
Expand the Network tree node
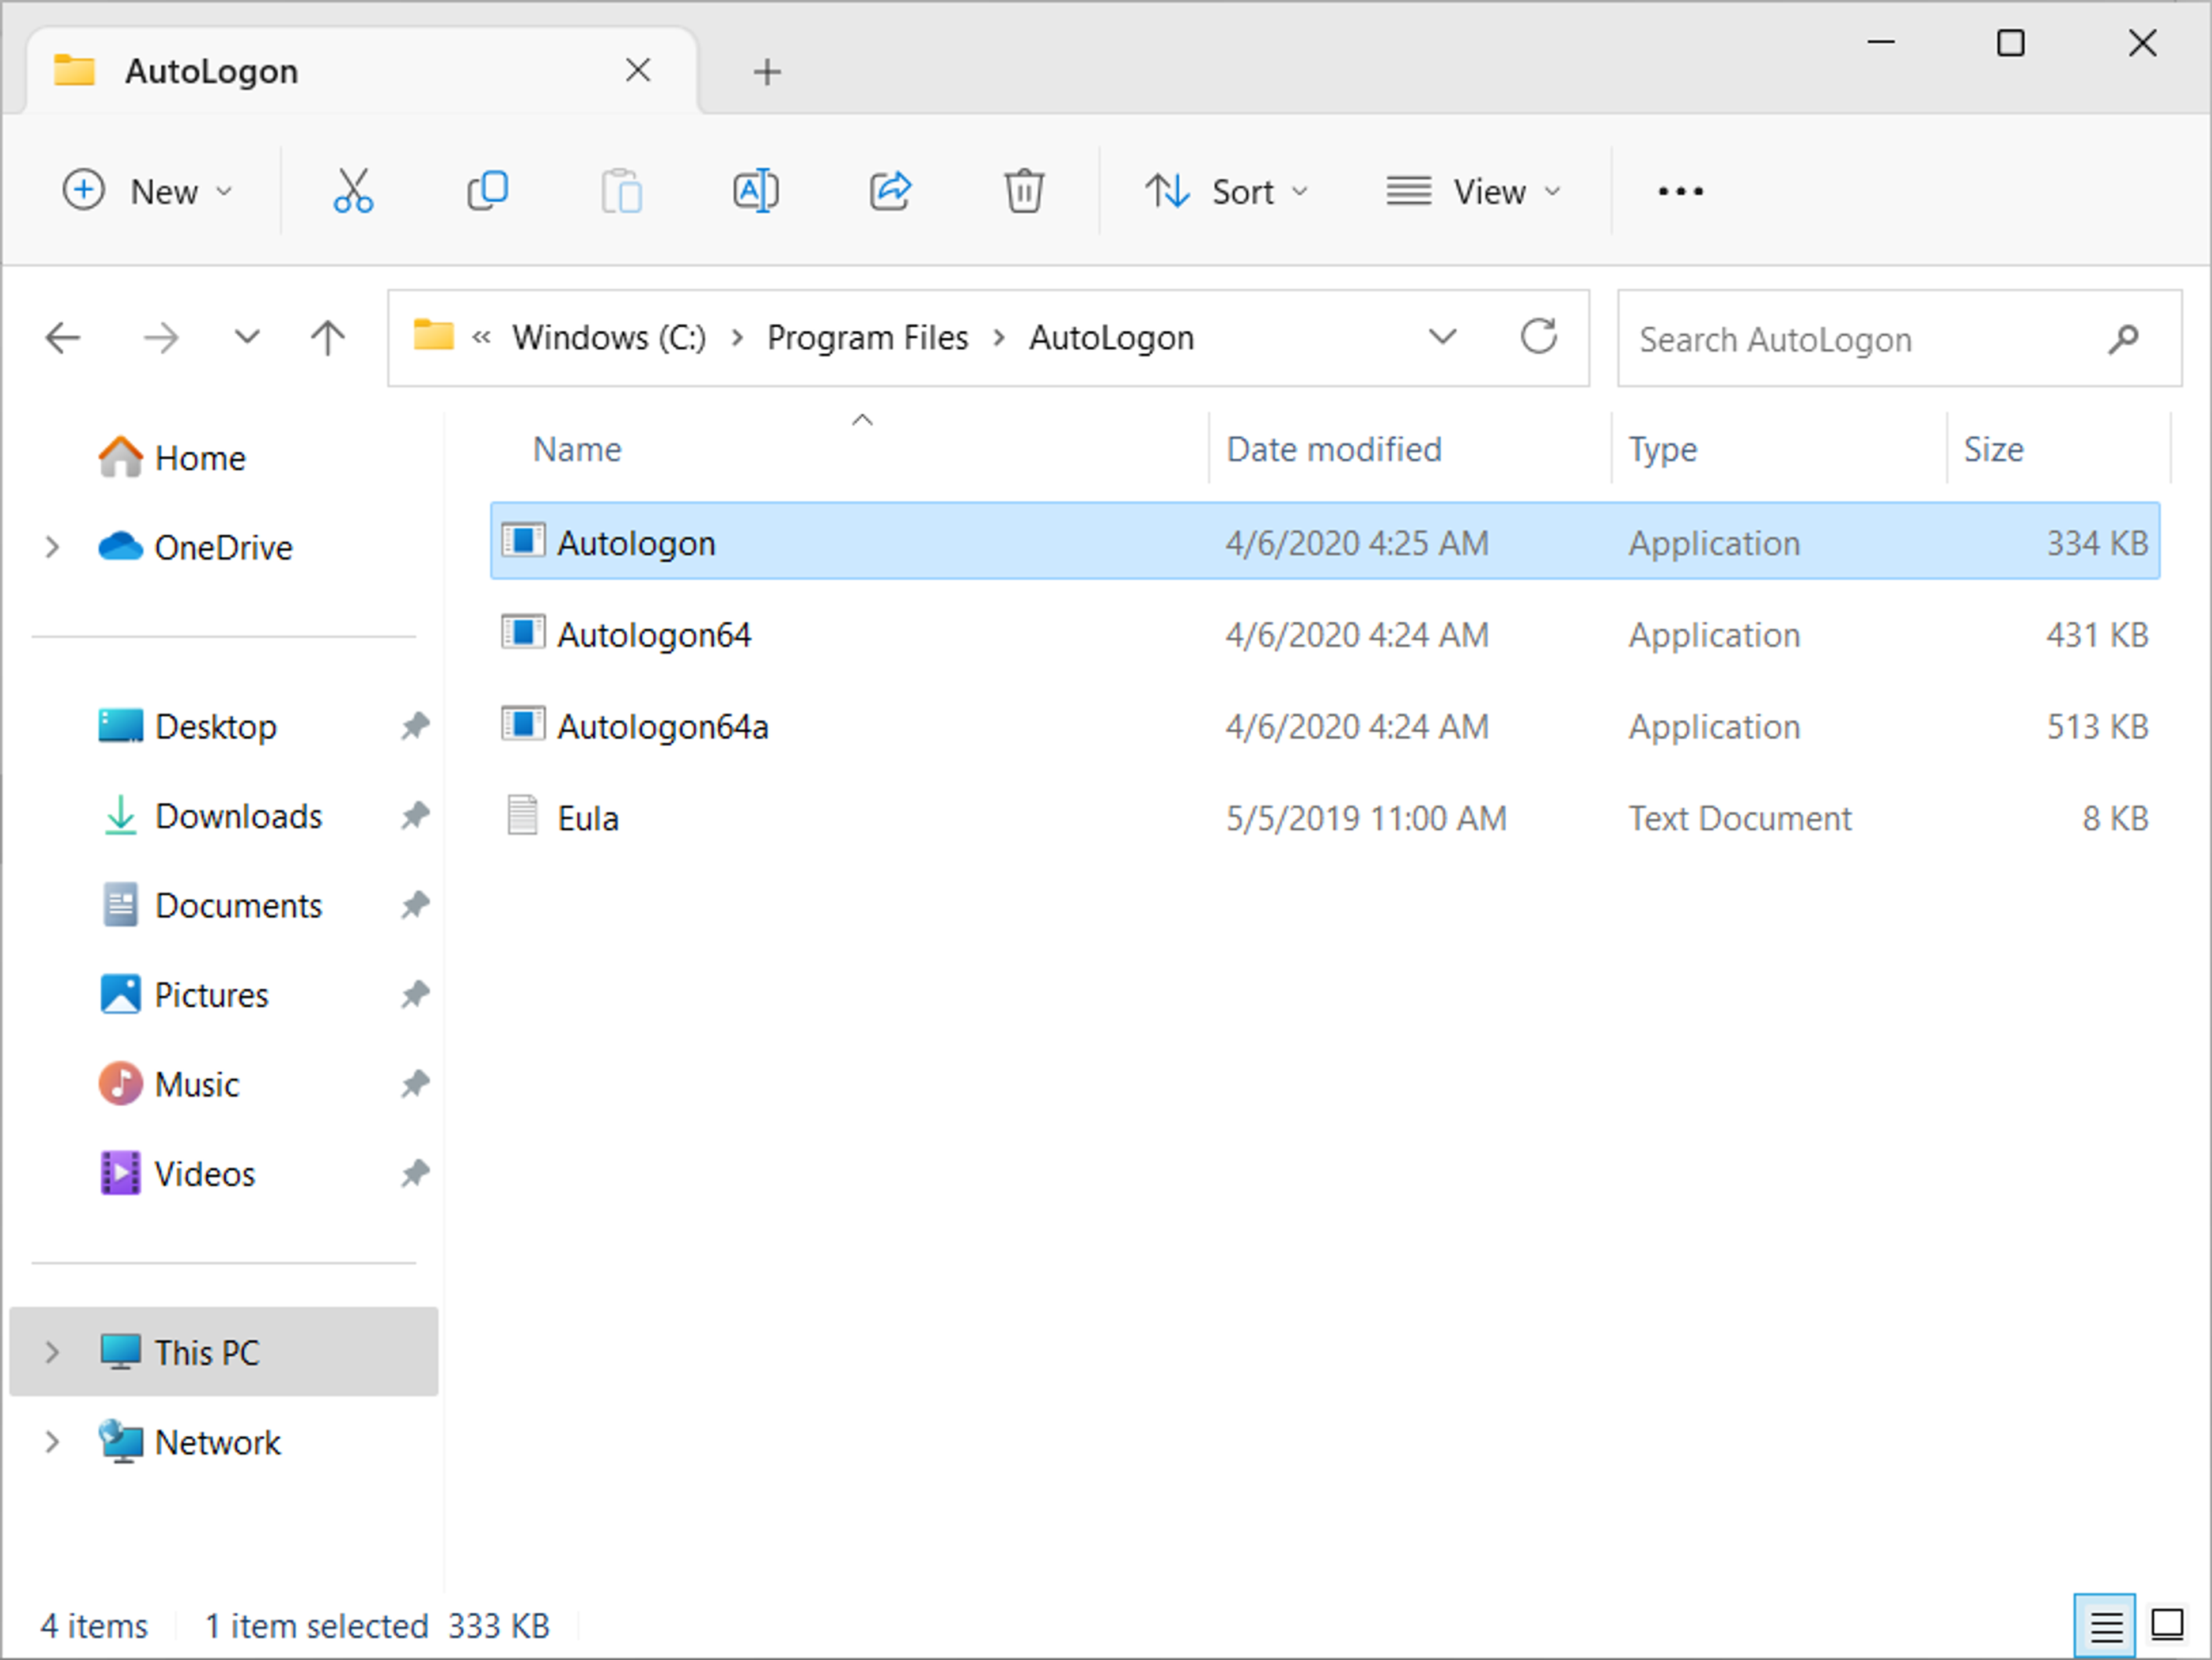pos(52,1442)
